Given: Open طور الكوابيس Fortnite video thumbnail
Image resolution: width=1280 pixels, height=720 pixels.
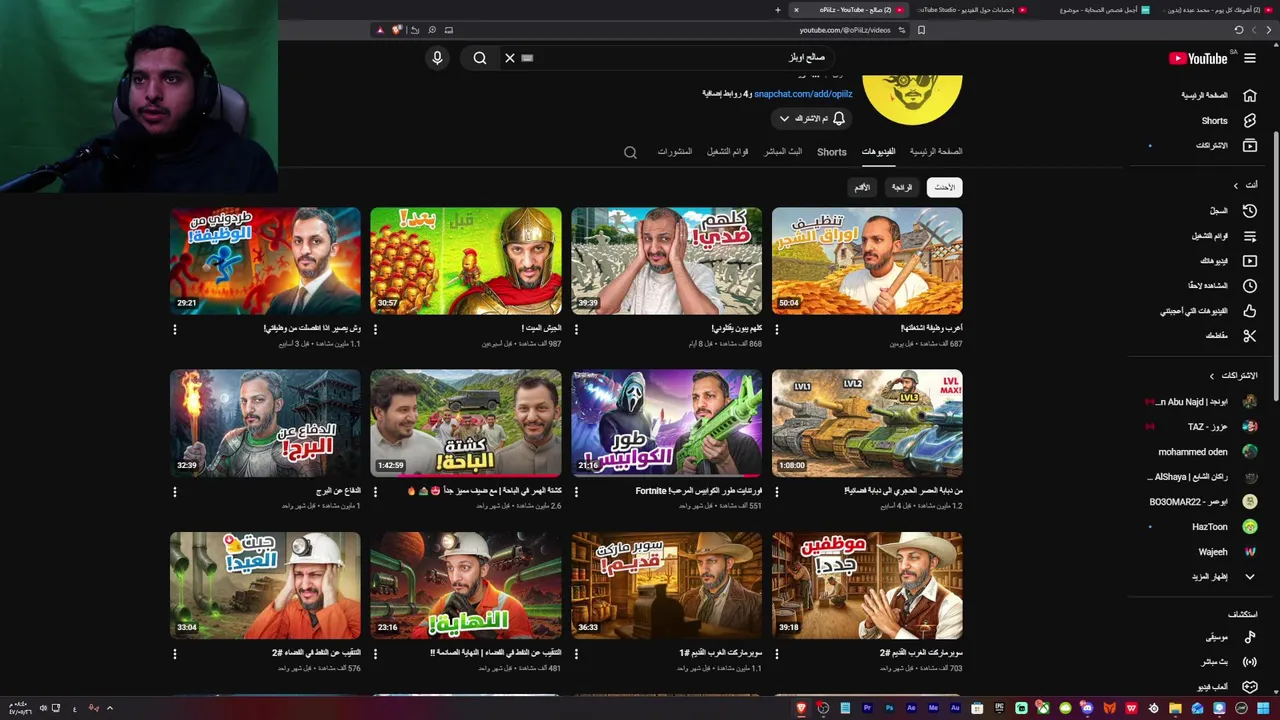Looking at the screenshot, I should pyautogui.click(x=666, y=423).
